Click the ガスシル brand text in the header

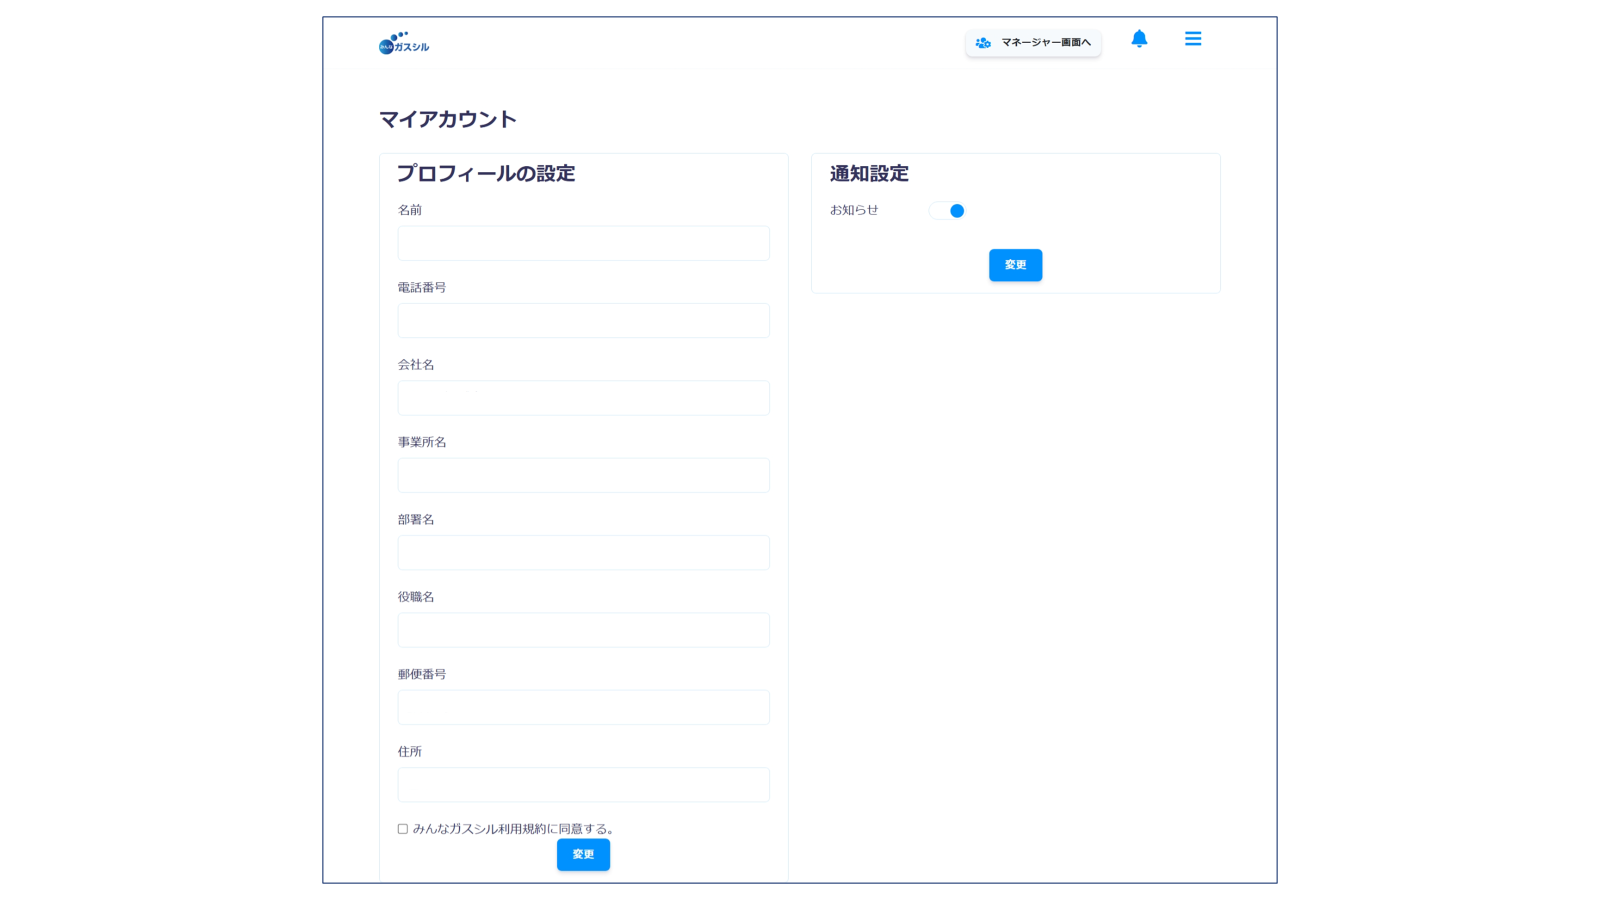(413, 46)
